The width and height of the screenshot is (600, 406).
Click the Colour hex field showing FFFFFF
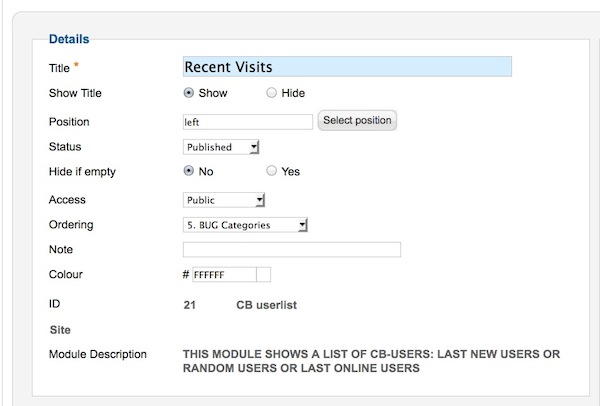(x=224, y=275)
